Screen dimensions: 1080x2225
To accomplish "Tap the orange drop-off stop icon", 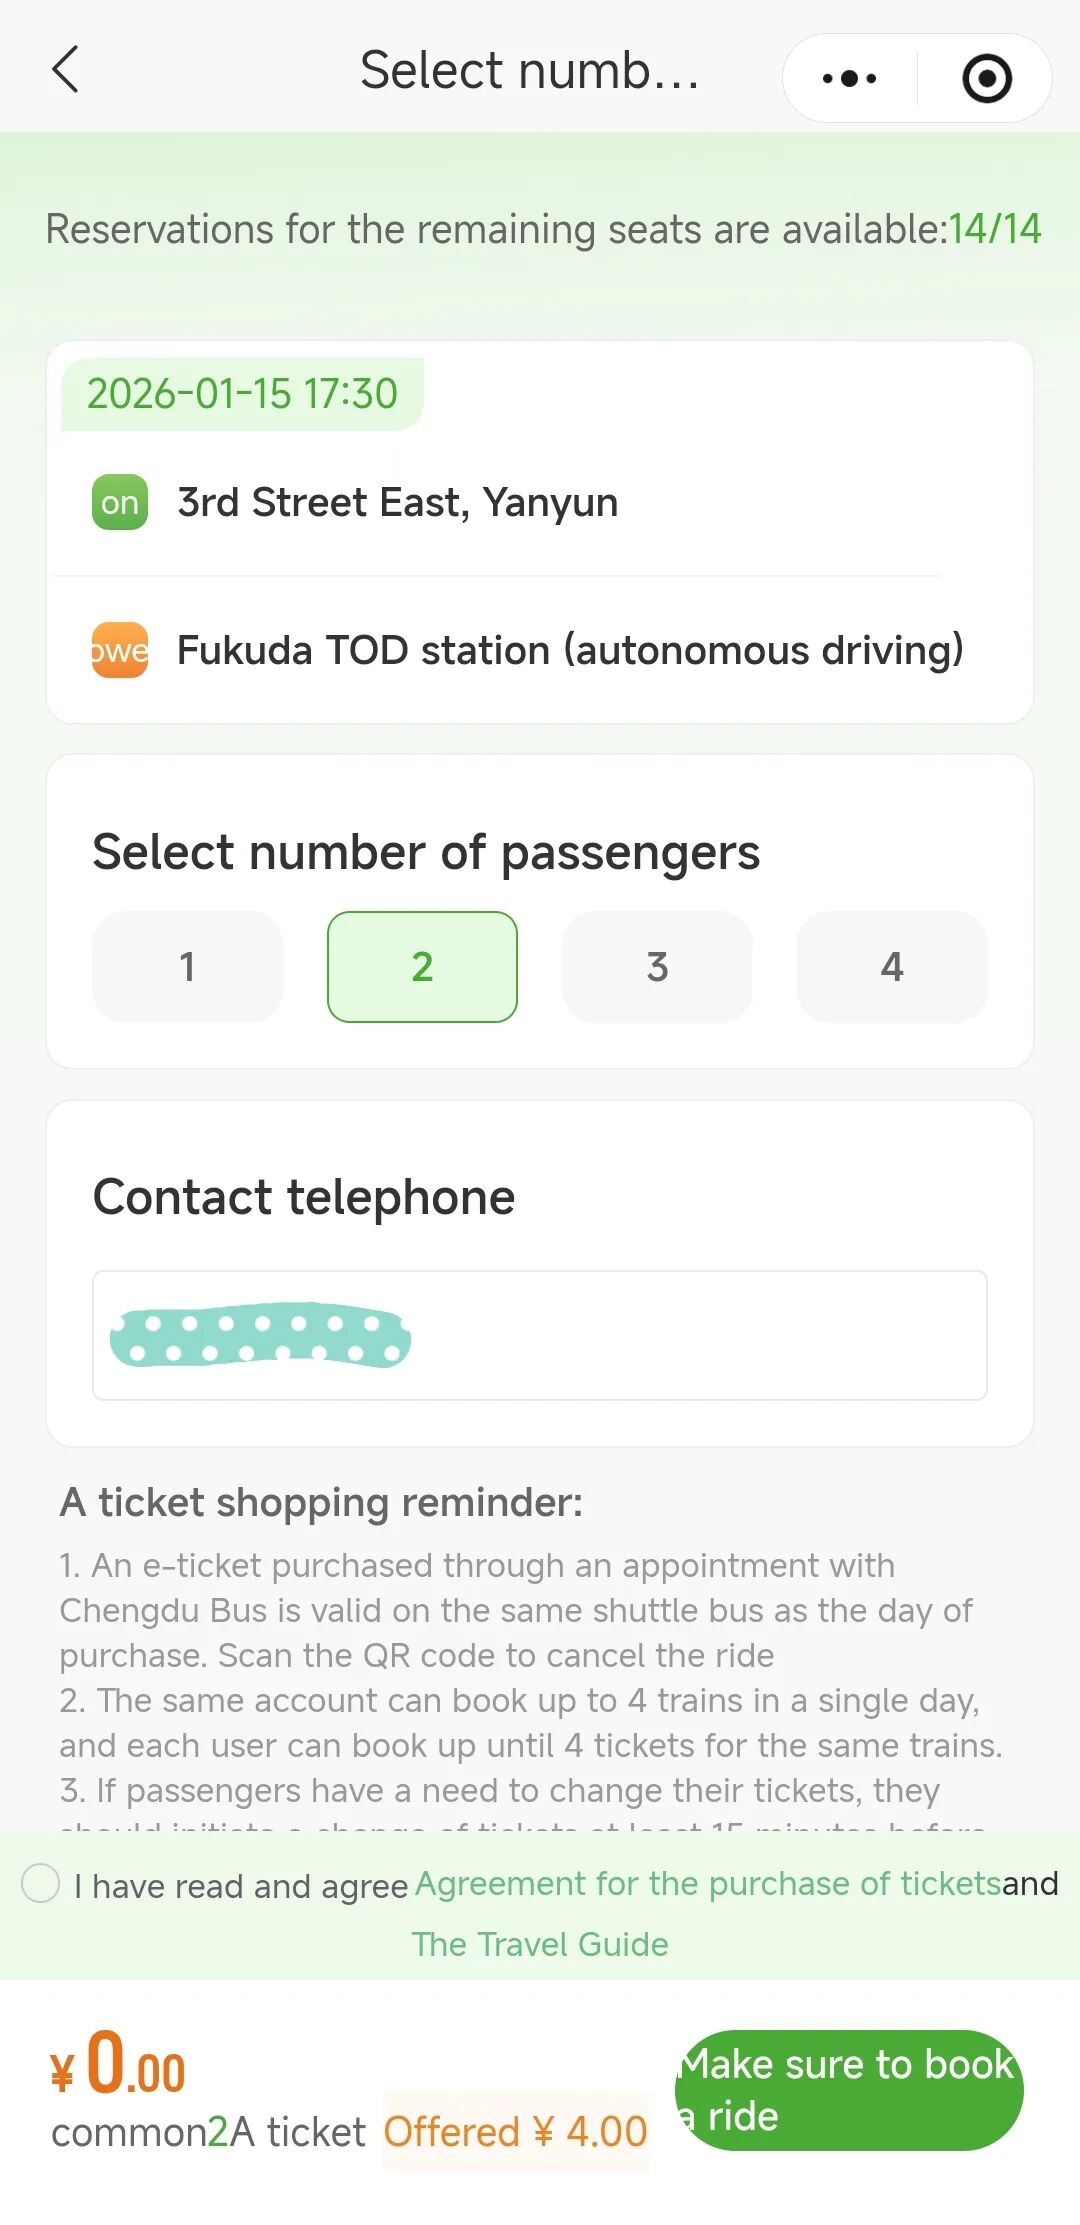I will [x=120, y=650].
